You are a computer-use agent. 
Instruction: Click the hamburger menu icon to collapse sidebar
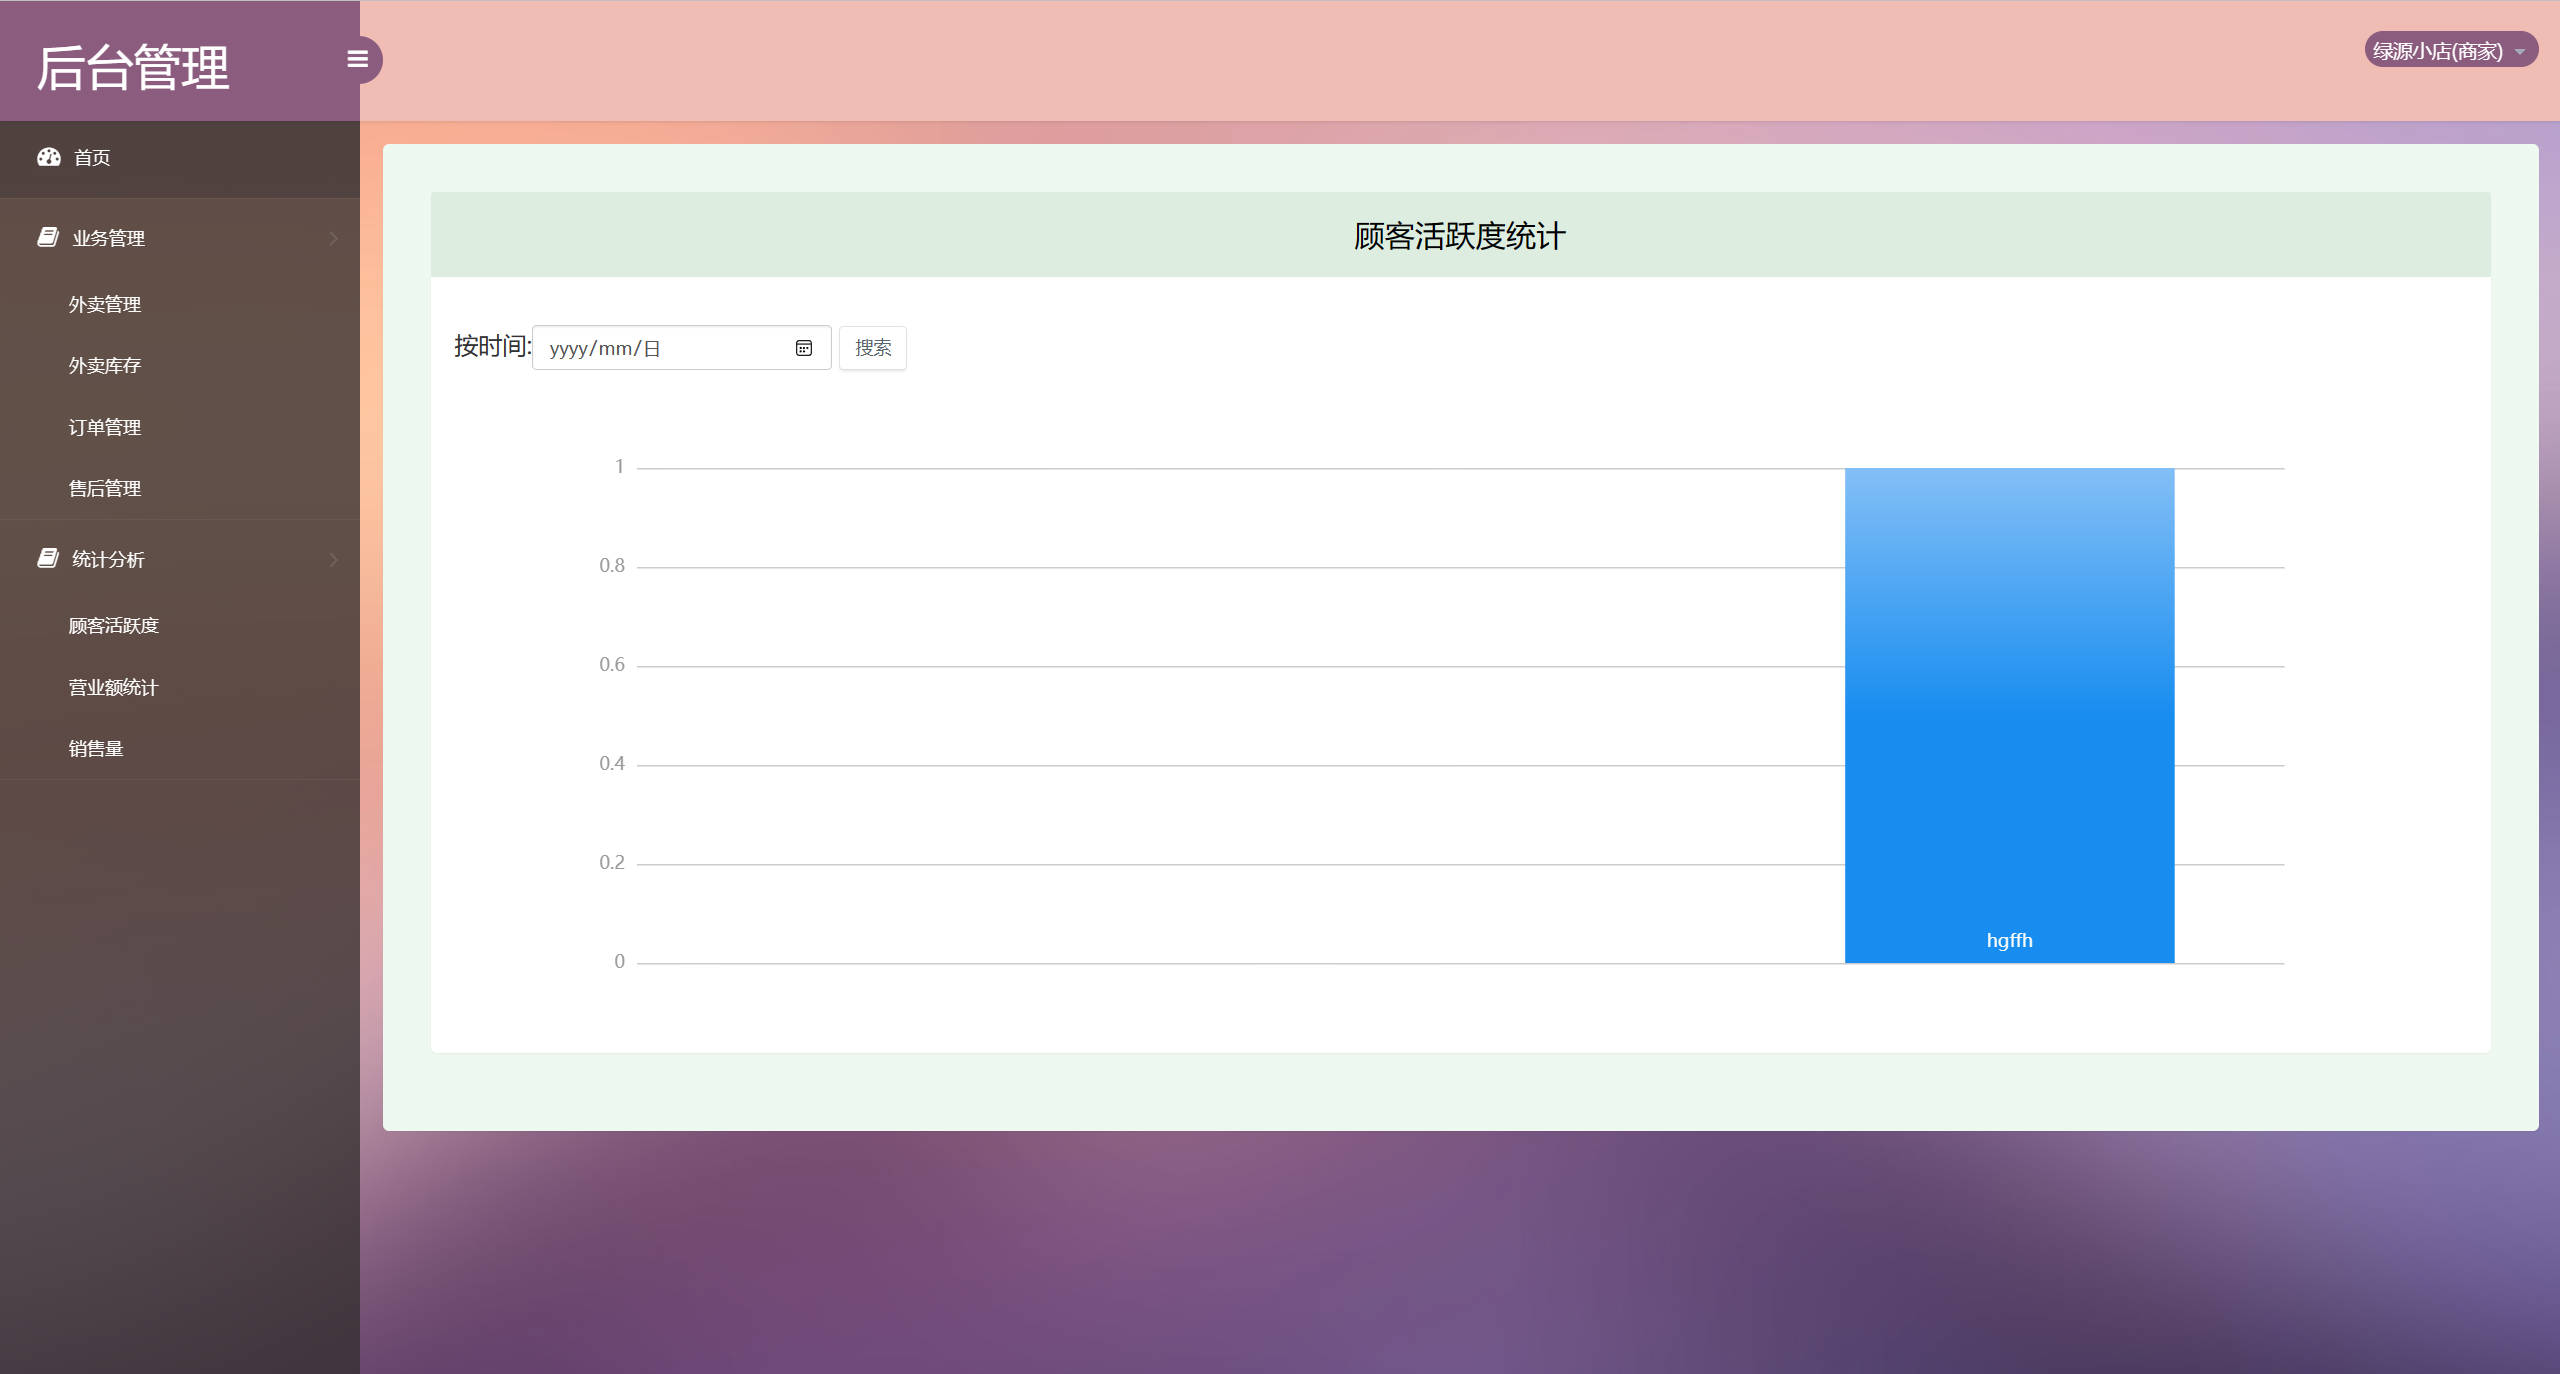[357, 59]
